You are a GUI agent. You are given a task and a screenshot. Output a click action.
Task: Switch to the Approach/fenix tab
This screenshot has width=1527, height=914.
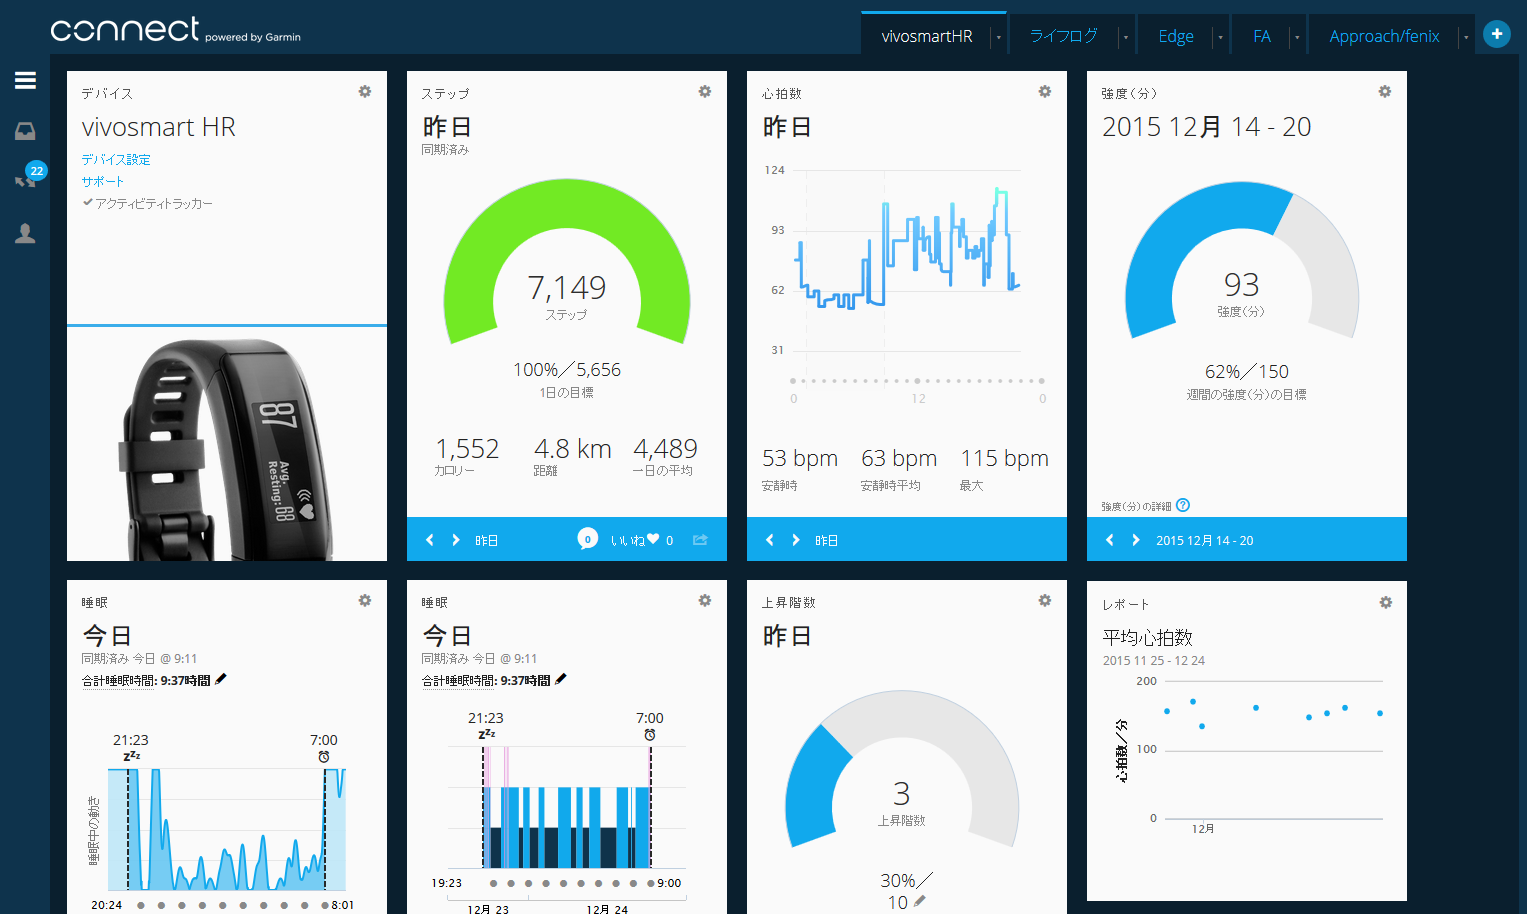click(x=1384, y=36)
